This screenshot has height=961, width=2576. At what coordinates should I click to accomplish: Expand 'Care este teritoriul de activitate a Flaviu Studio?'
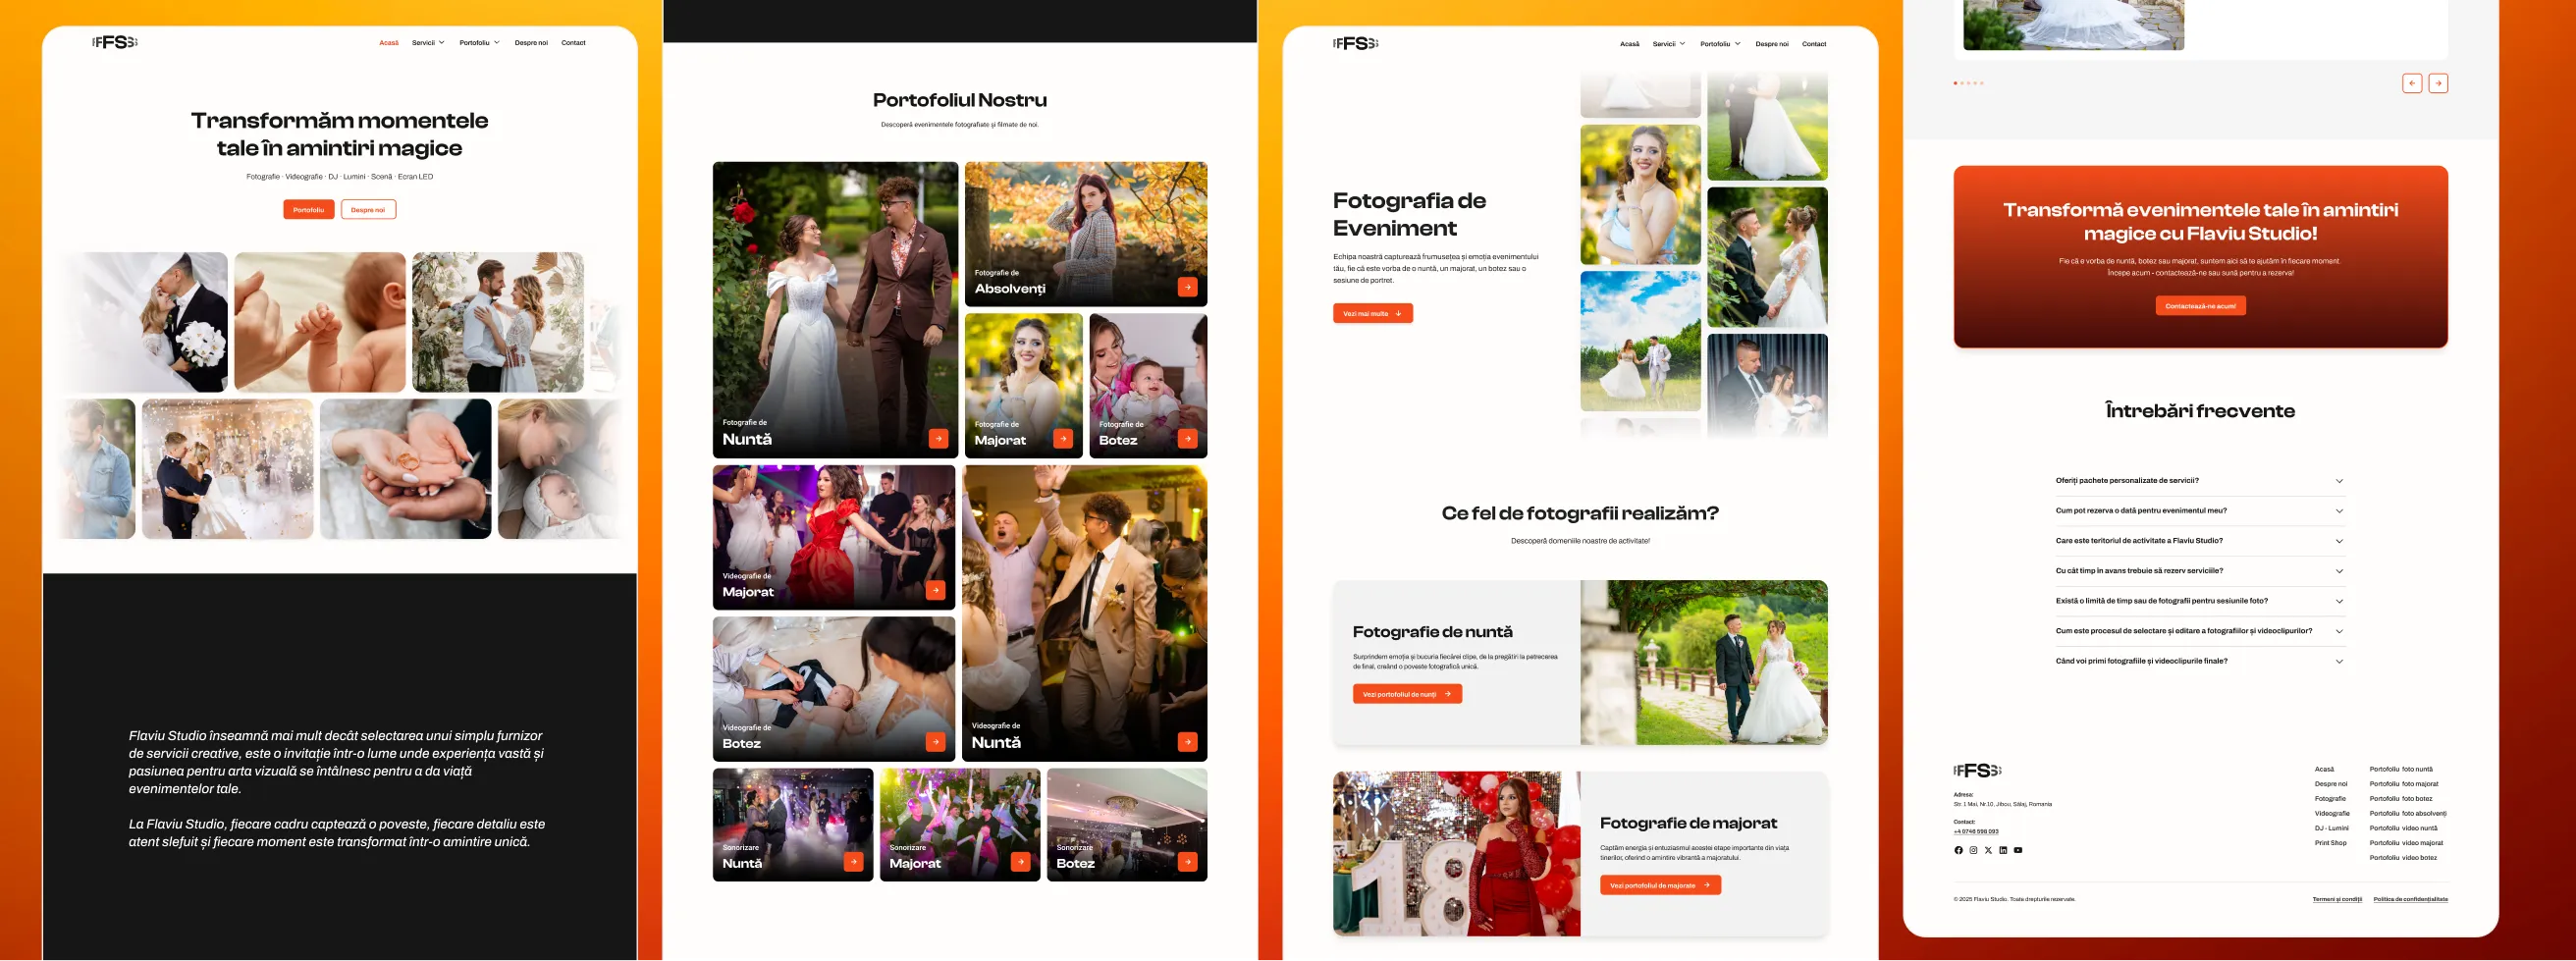(x=2200, y=541)
